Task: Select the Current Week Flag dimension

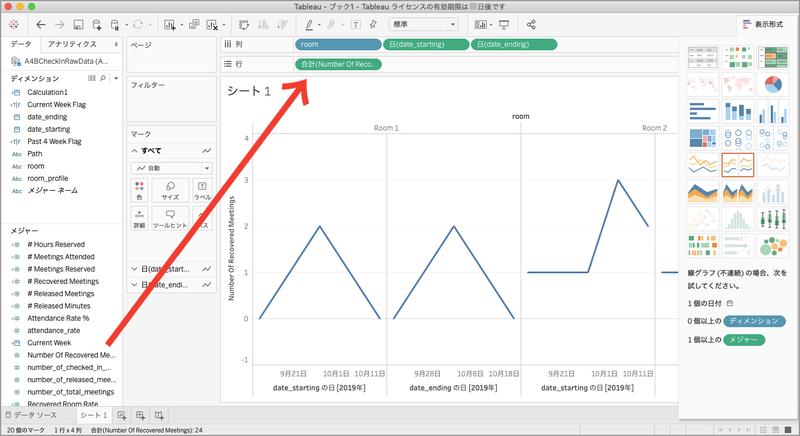Action: pos(57,105)
